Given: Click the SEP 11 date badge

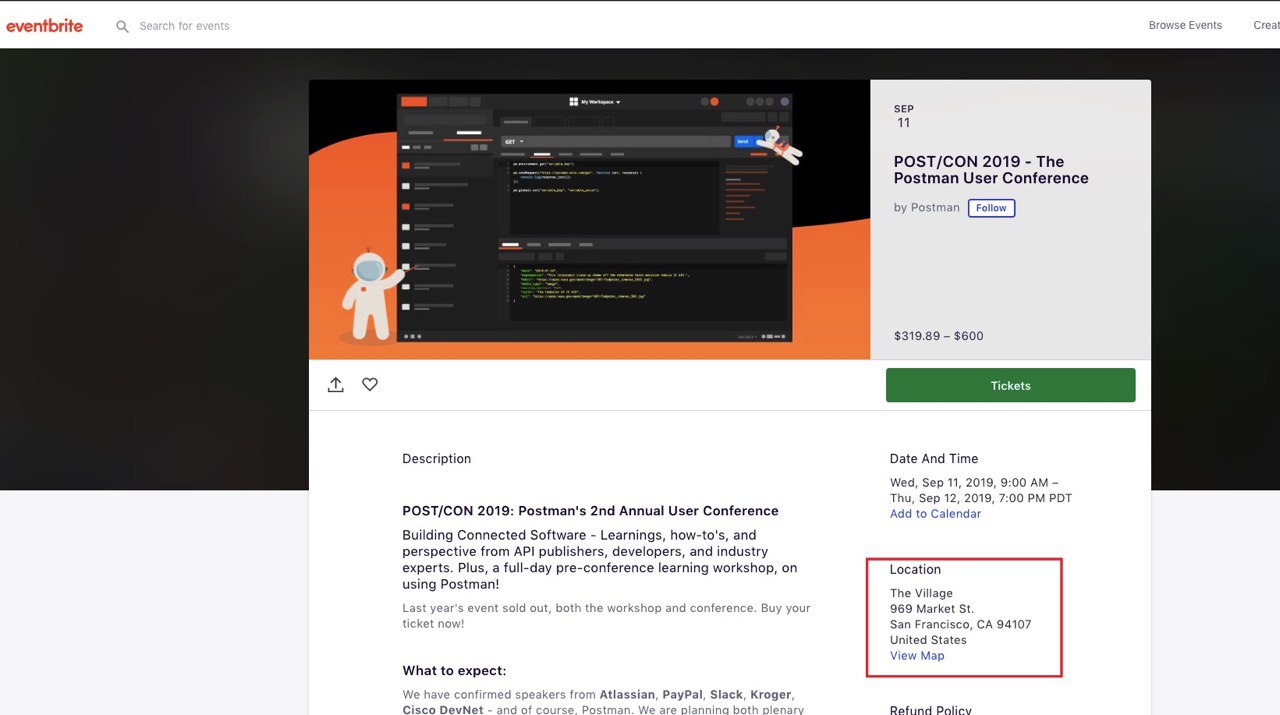Looking at the screenshot, I should 904,116.
